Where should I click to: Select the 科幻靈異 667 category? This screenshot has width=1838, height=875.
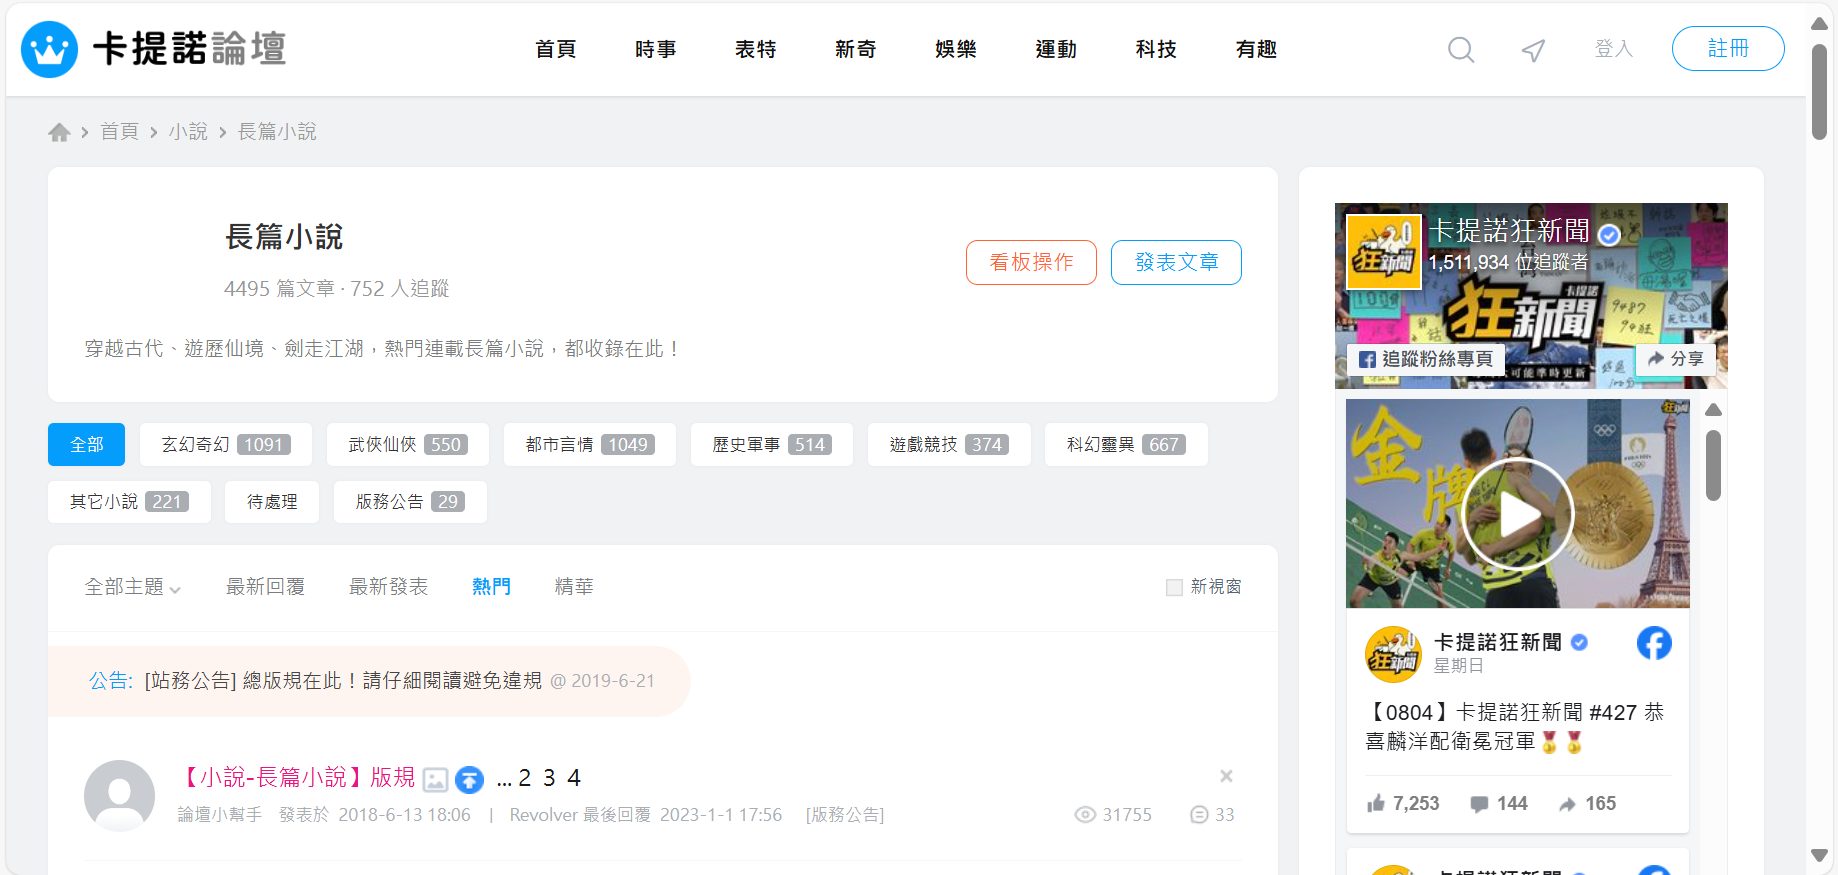(x=1126, y=444)
